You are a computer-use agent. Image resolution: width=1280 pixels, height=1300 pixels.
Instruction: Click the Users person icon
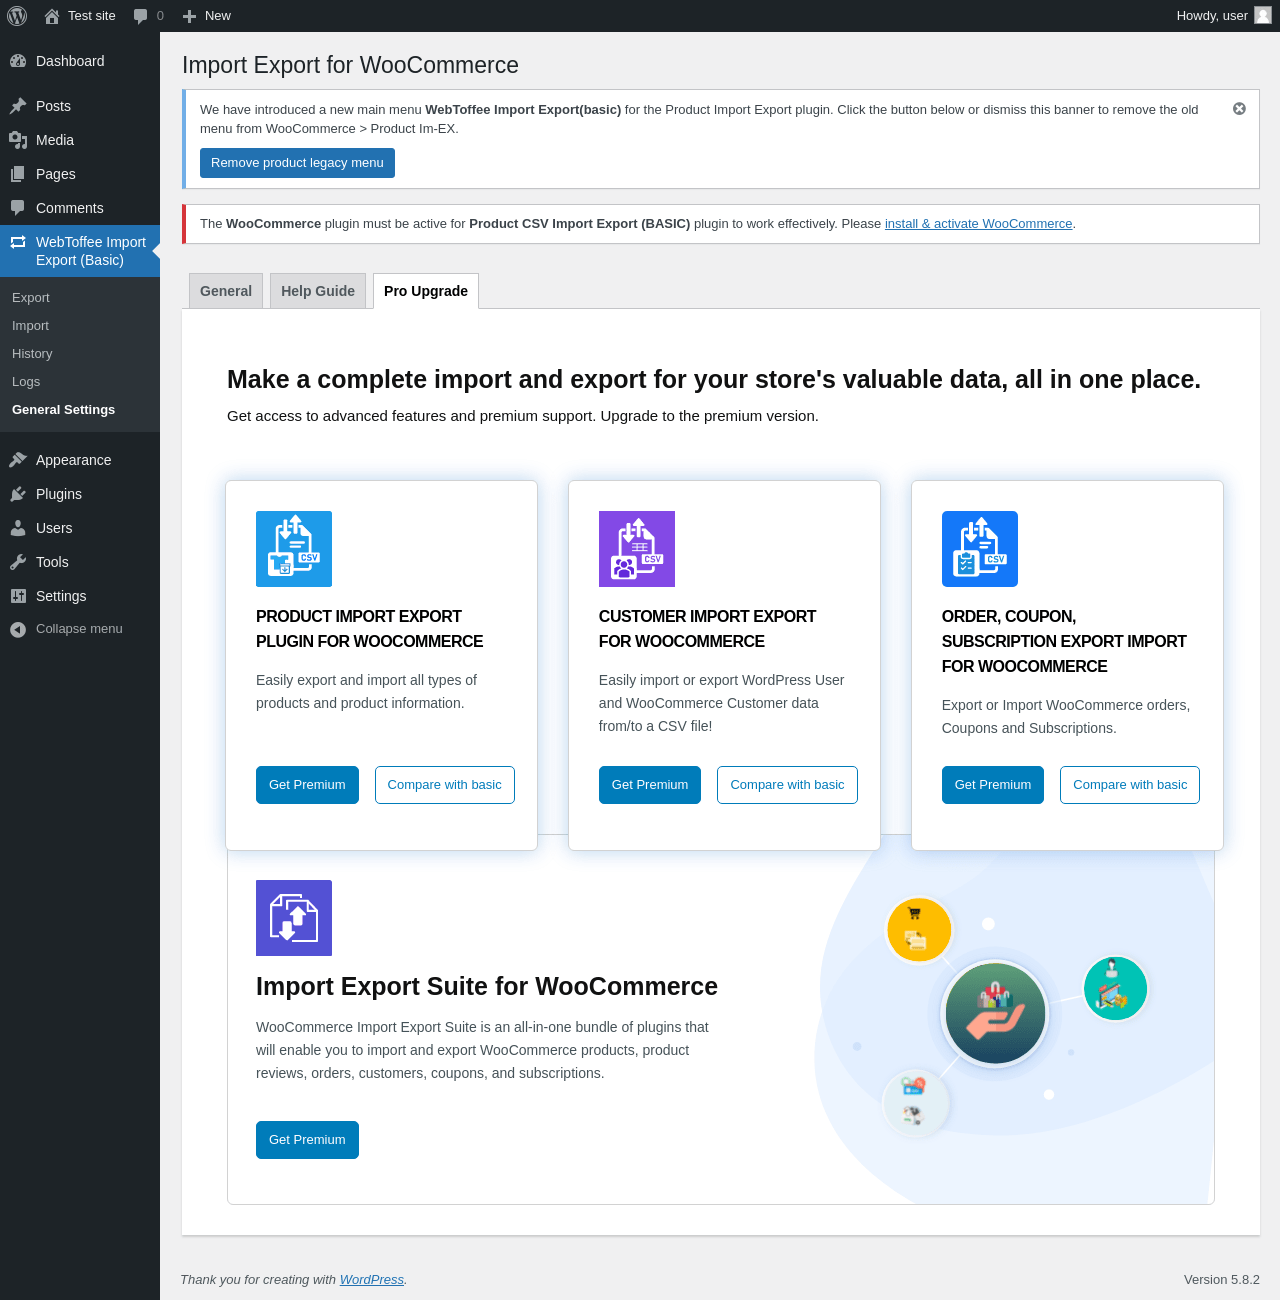(x=18, y=528)
